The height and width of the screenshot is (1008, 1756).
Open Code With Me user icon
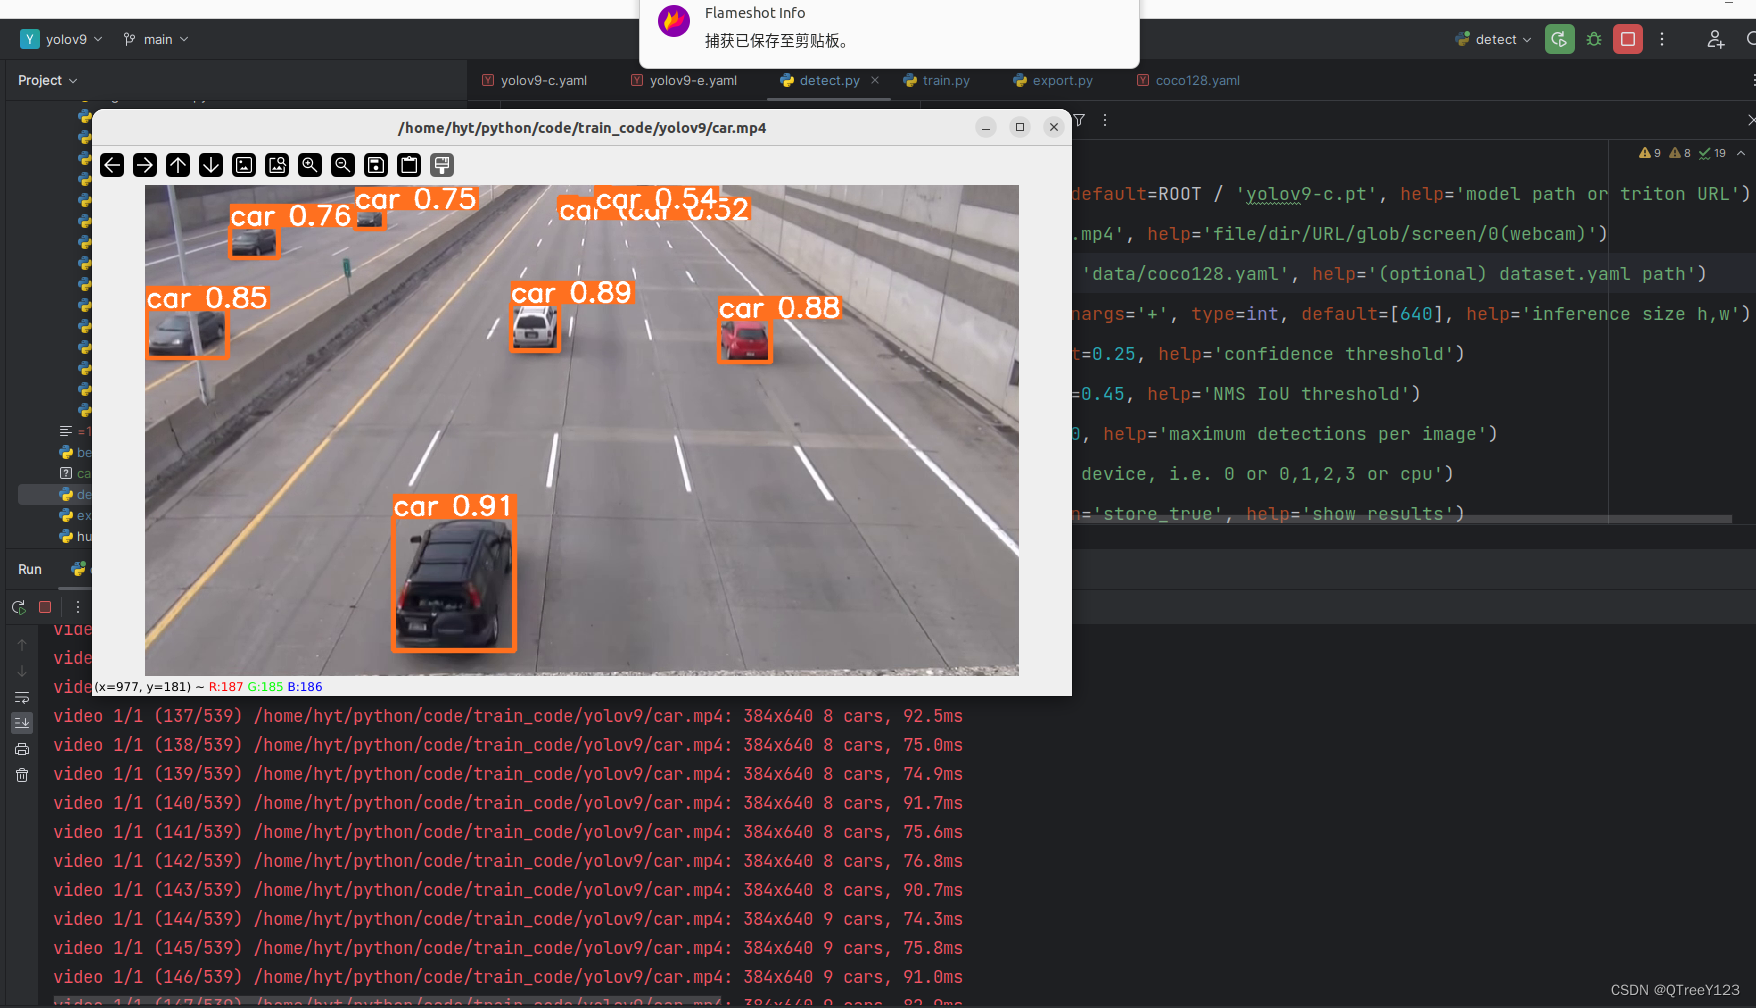1715,39
